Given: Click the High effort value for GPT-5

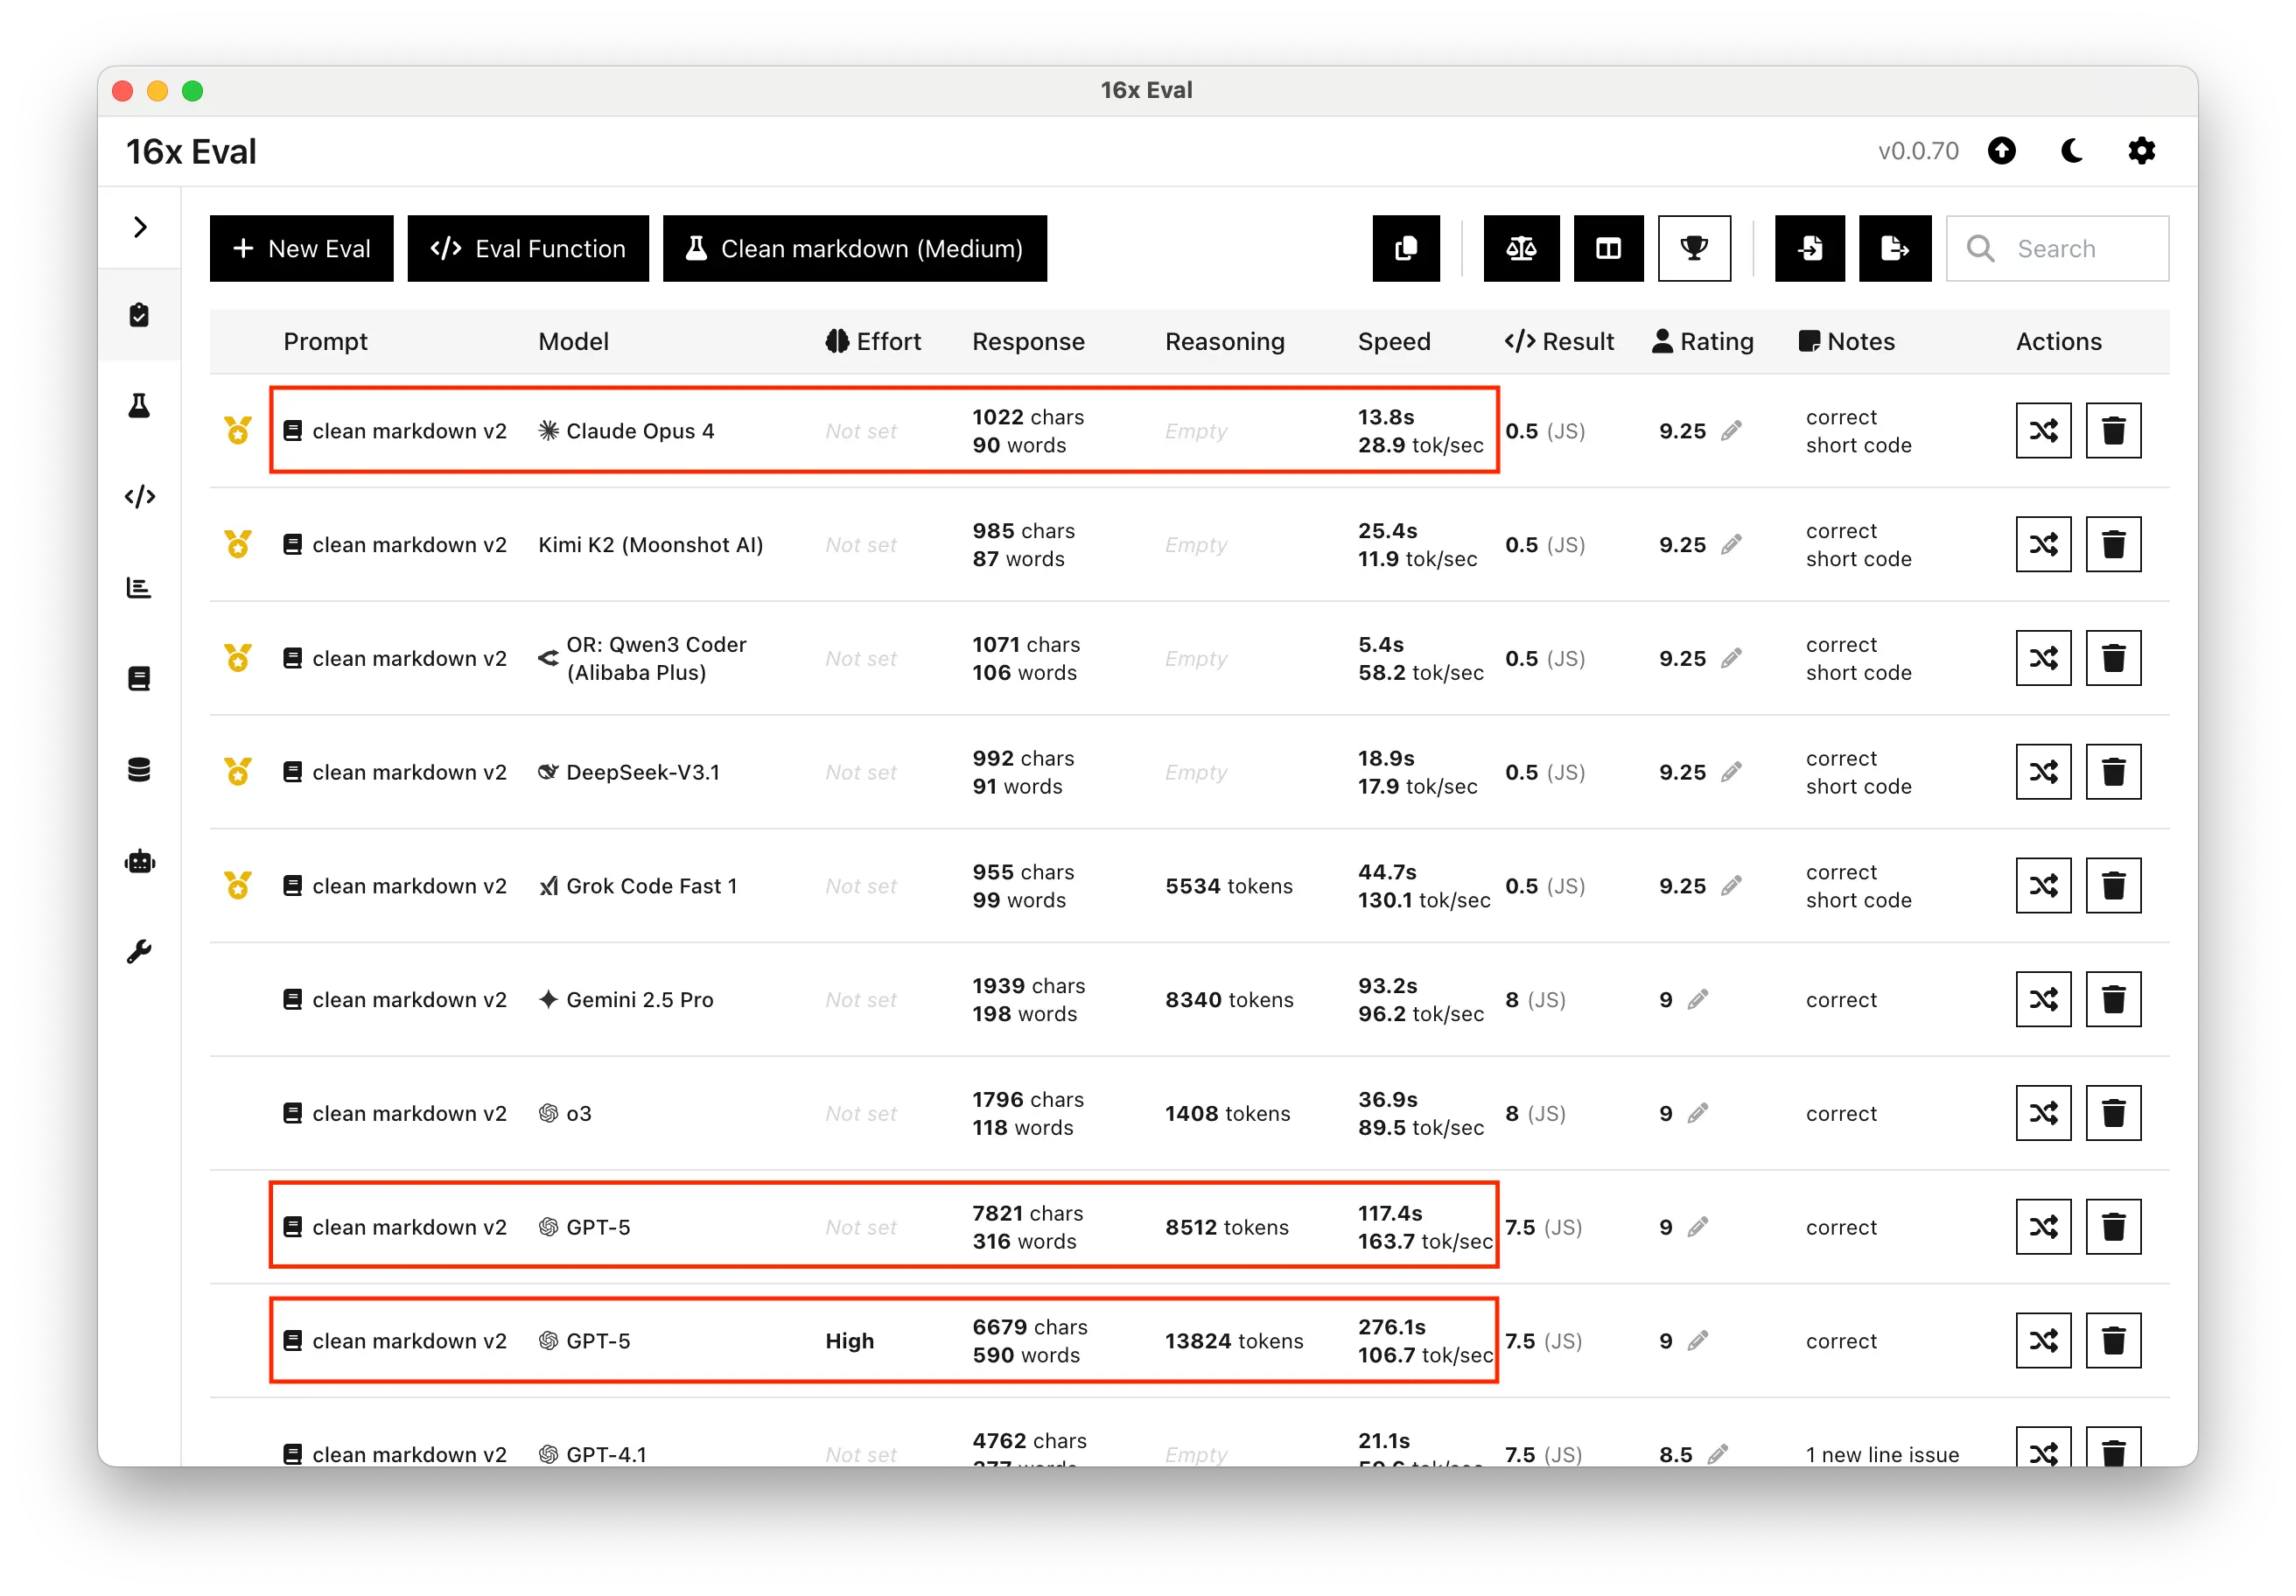Looking at the screenshot, I should click(x=849, y=1341).
